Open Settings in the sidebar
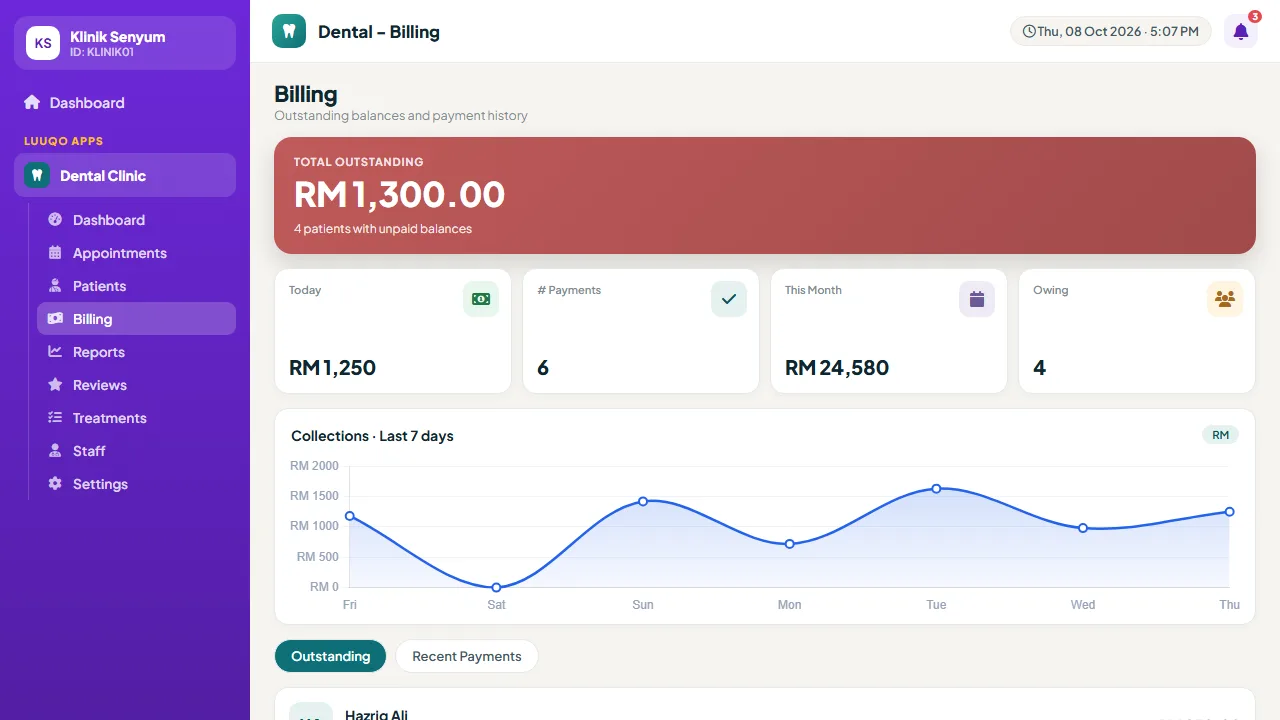Screen dimensions: 1280x720 pyautogui.click(x=136, y=484)
